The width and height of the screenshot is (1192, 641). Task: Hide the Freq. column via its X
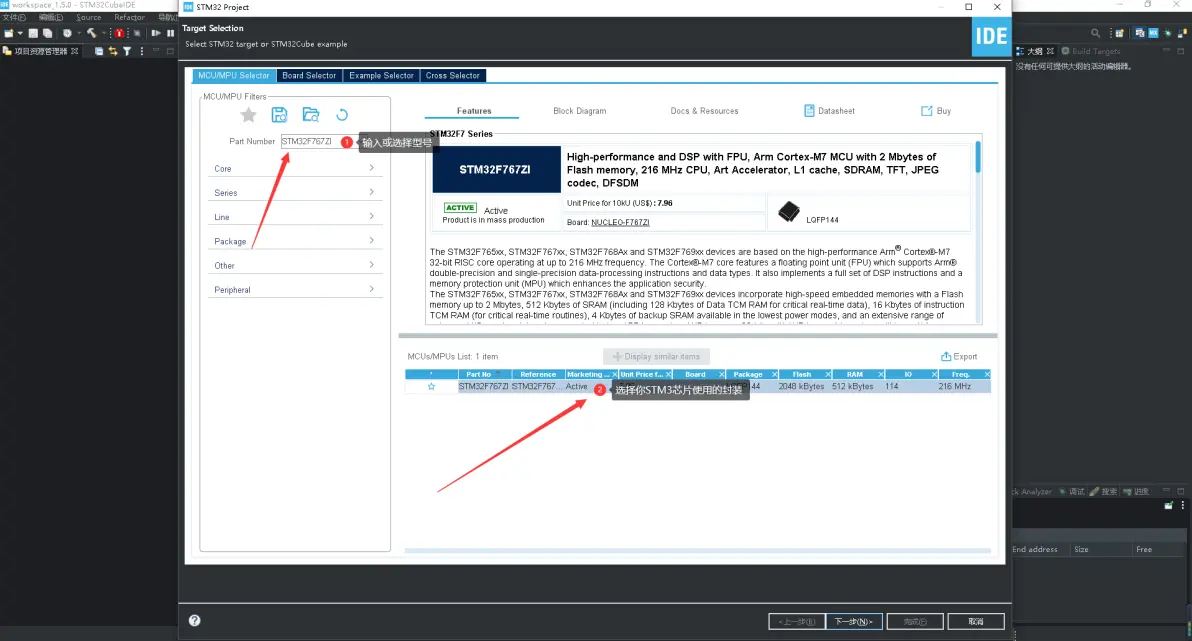(987, 374)
